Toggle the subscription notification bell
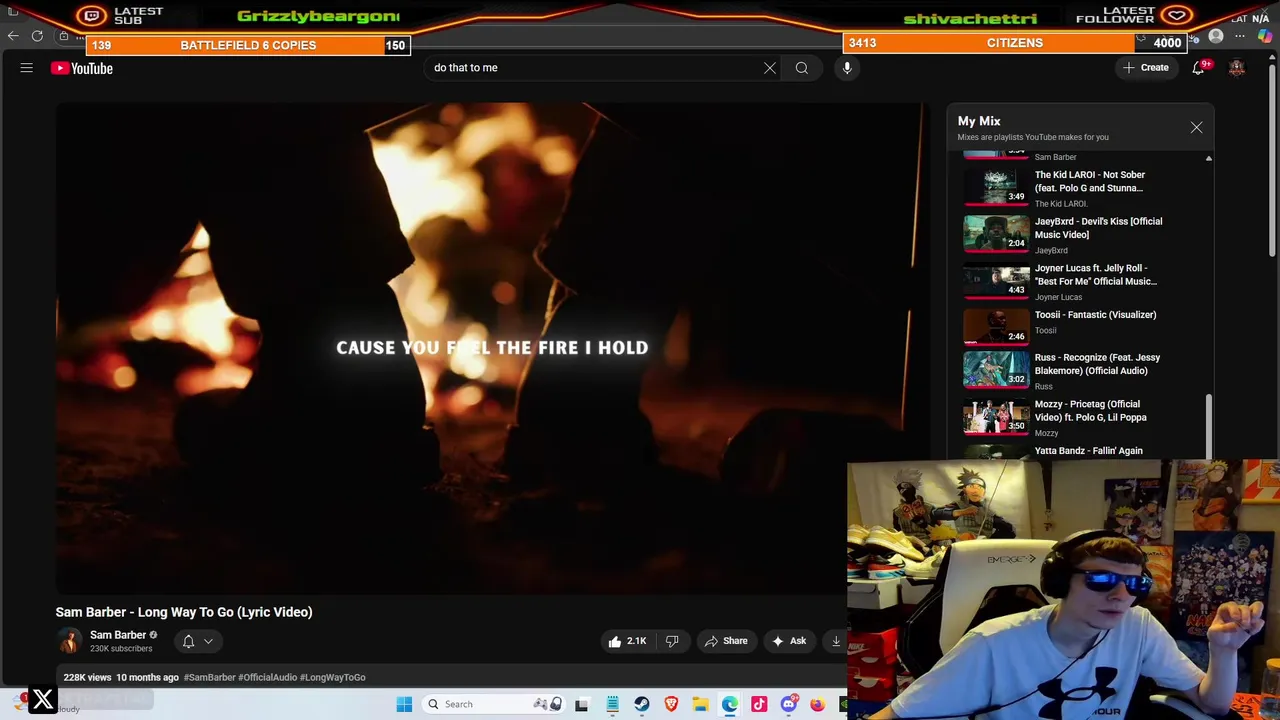The image size is (1280, 720). point(188,641)
